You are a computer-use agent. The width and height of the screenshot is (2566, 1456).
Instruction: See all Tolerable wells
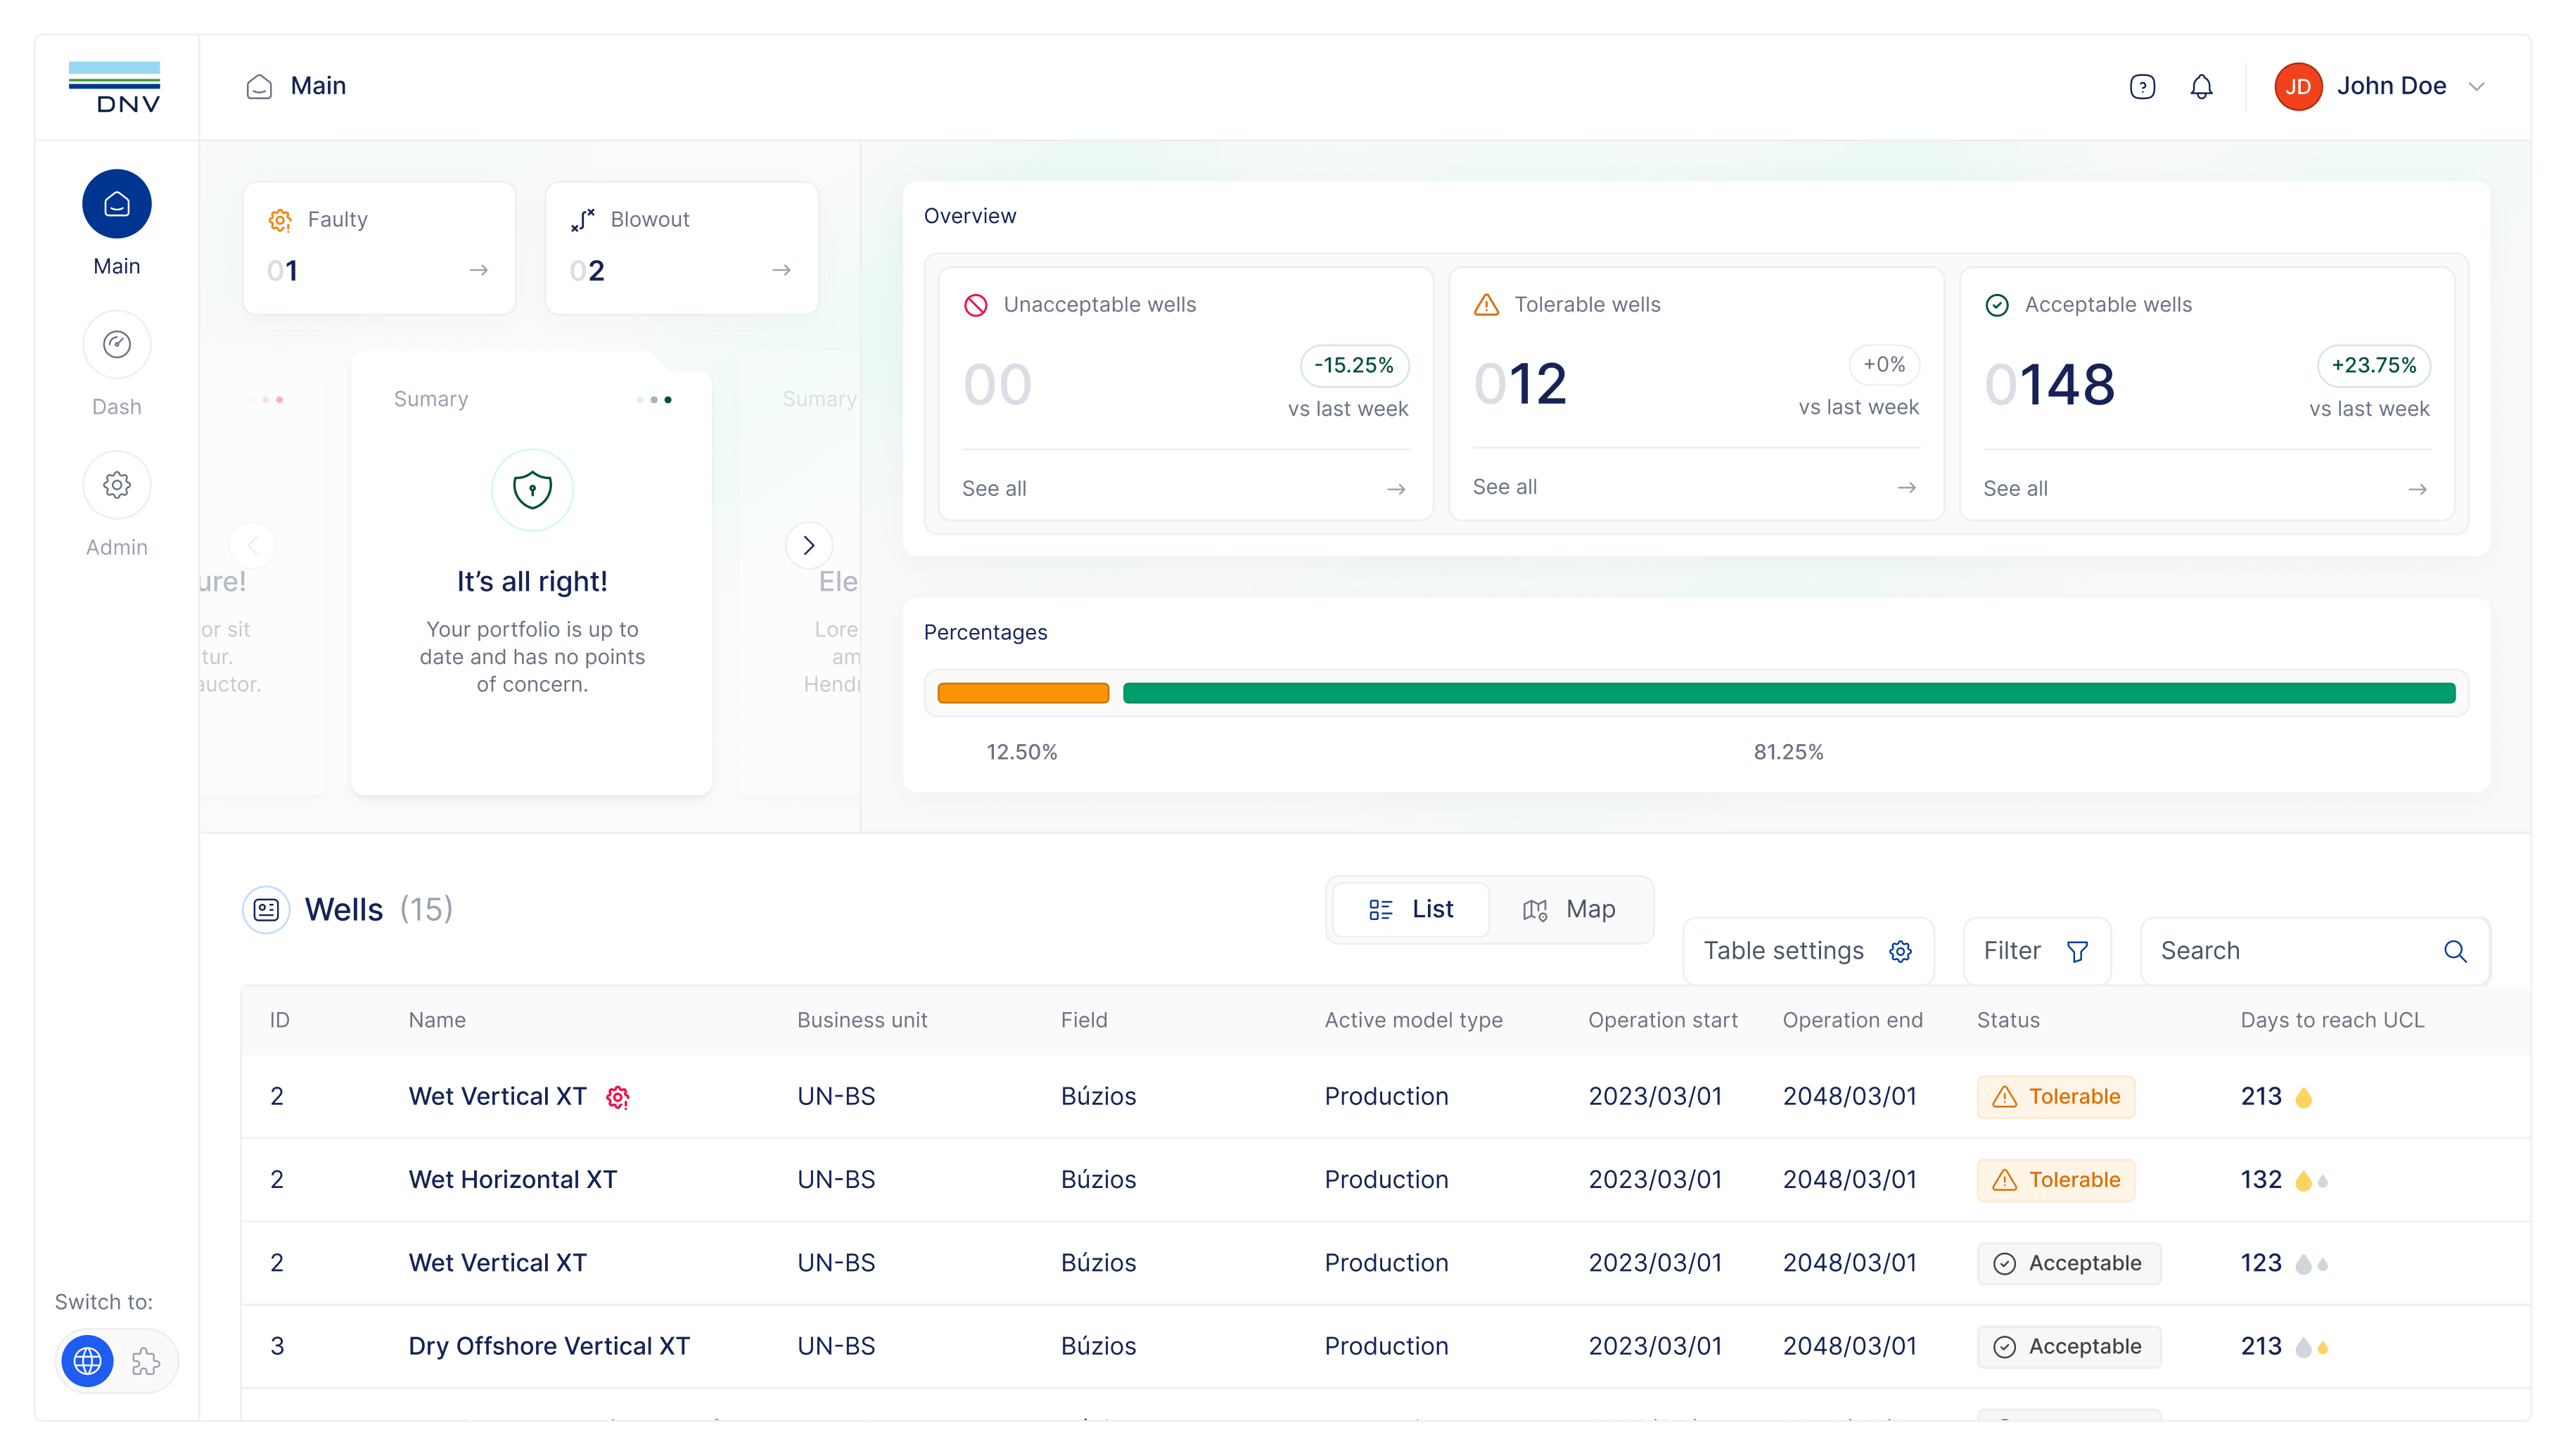click(1695, 487)
